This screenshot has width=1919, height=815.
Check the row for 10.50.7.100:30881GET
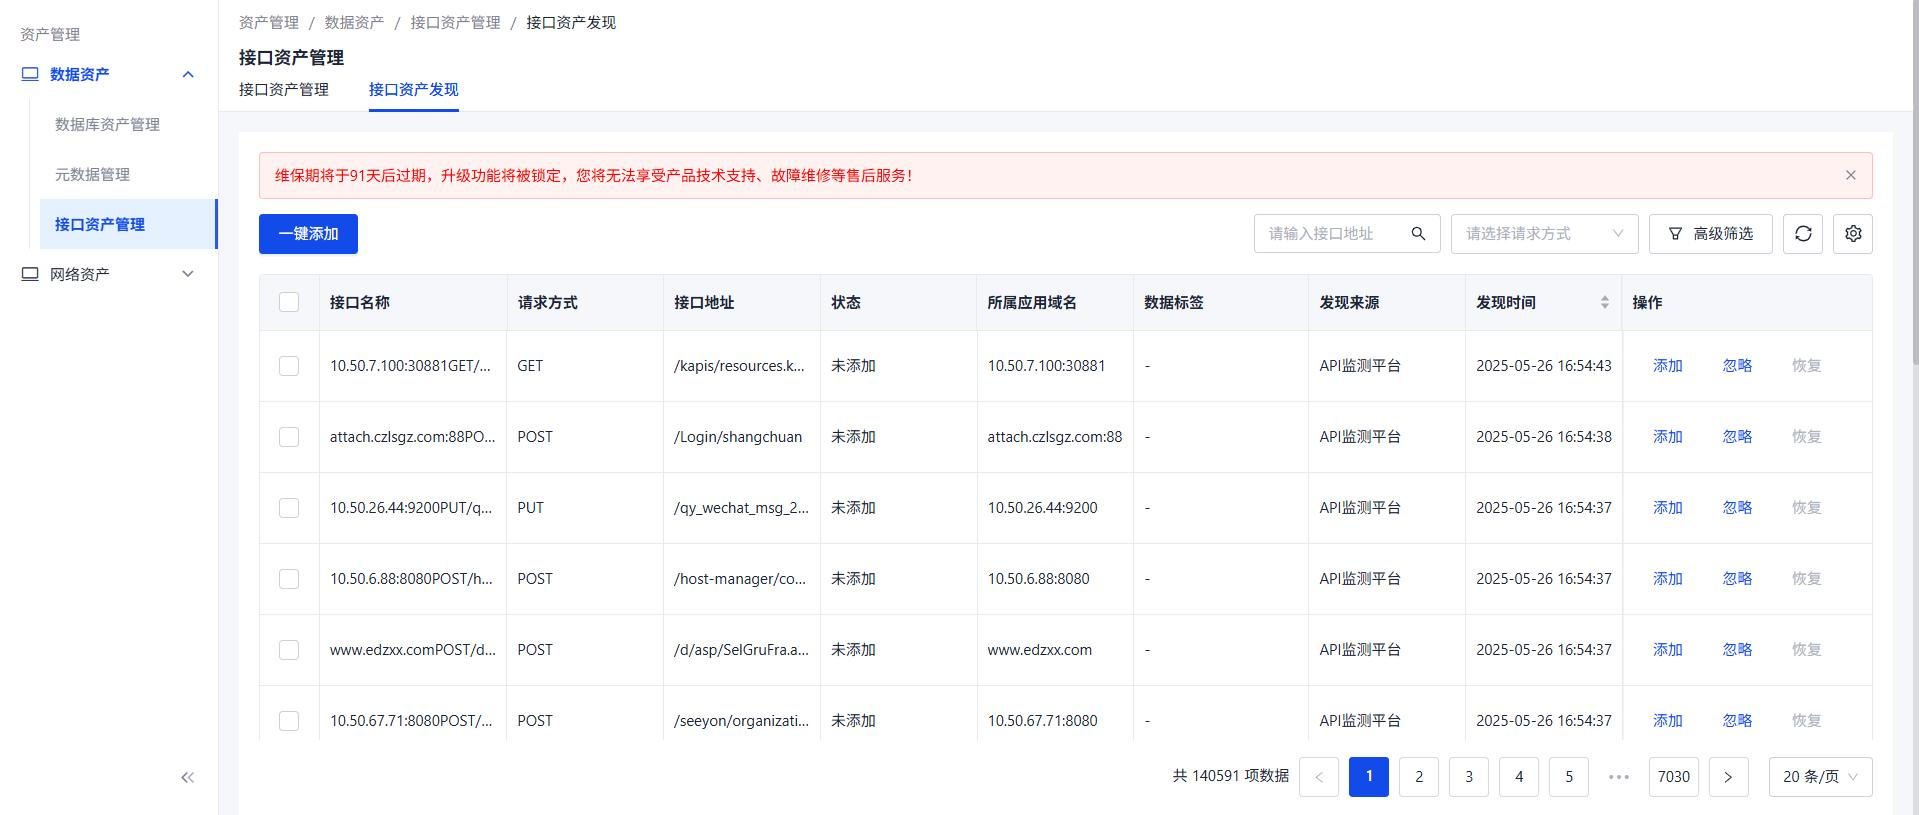click(x=289, y=366)
